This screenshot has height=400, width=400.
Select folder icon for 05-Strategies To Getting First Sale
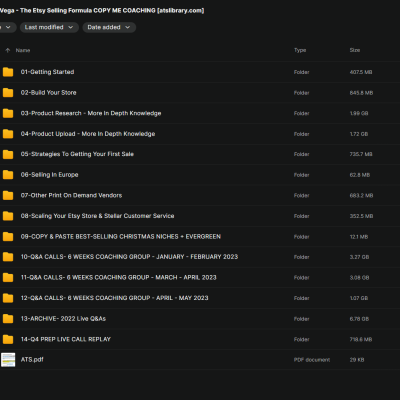(x=8, y=154)
